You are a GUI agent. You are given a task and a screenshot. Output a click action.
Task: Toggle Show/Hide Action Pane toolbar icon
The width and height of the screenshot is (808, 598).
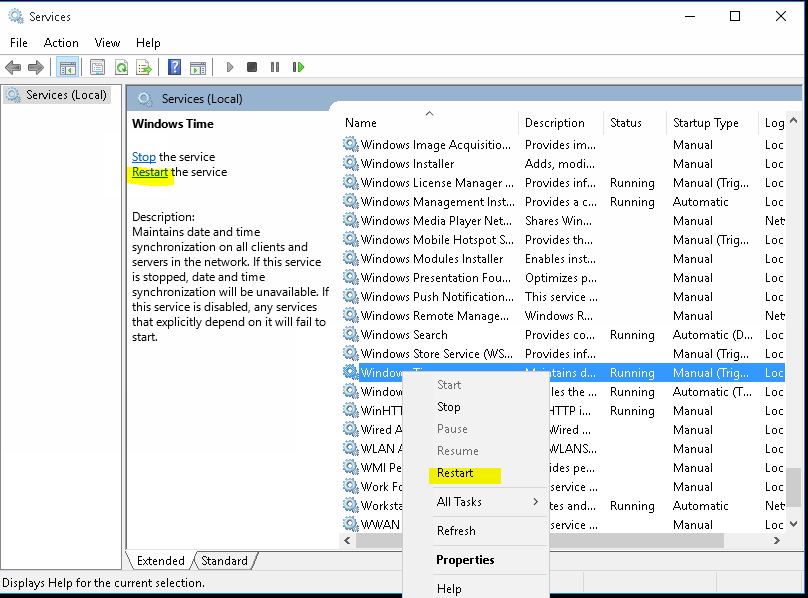click(x=198, y=67)
